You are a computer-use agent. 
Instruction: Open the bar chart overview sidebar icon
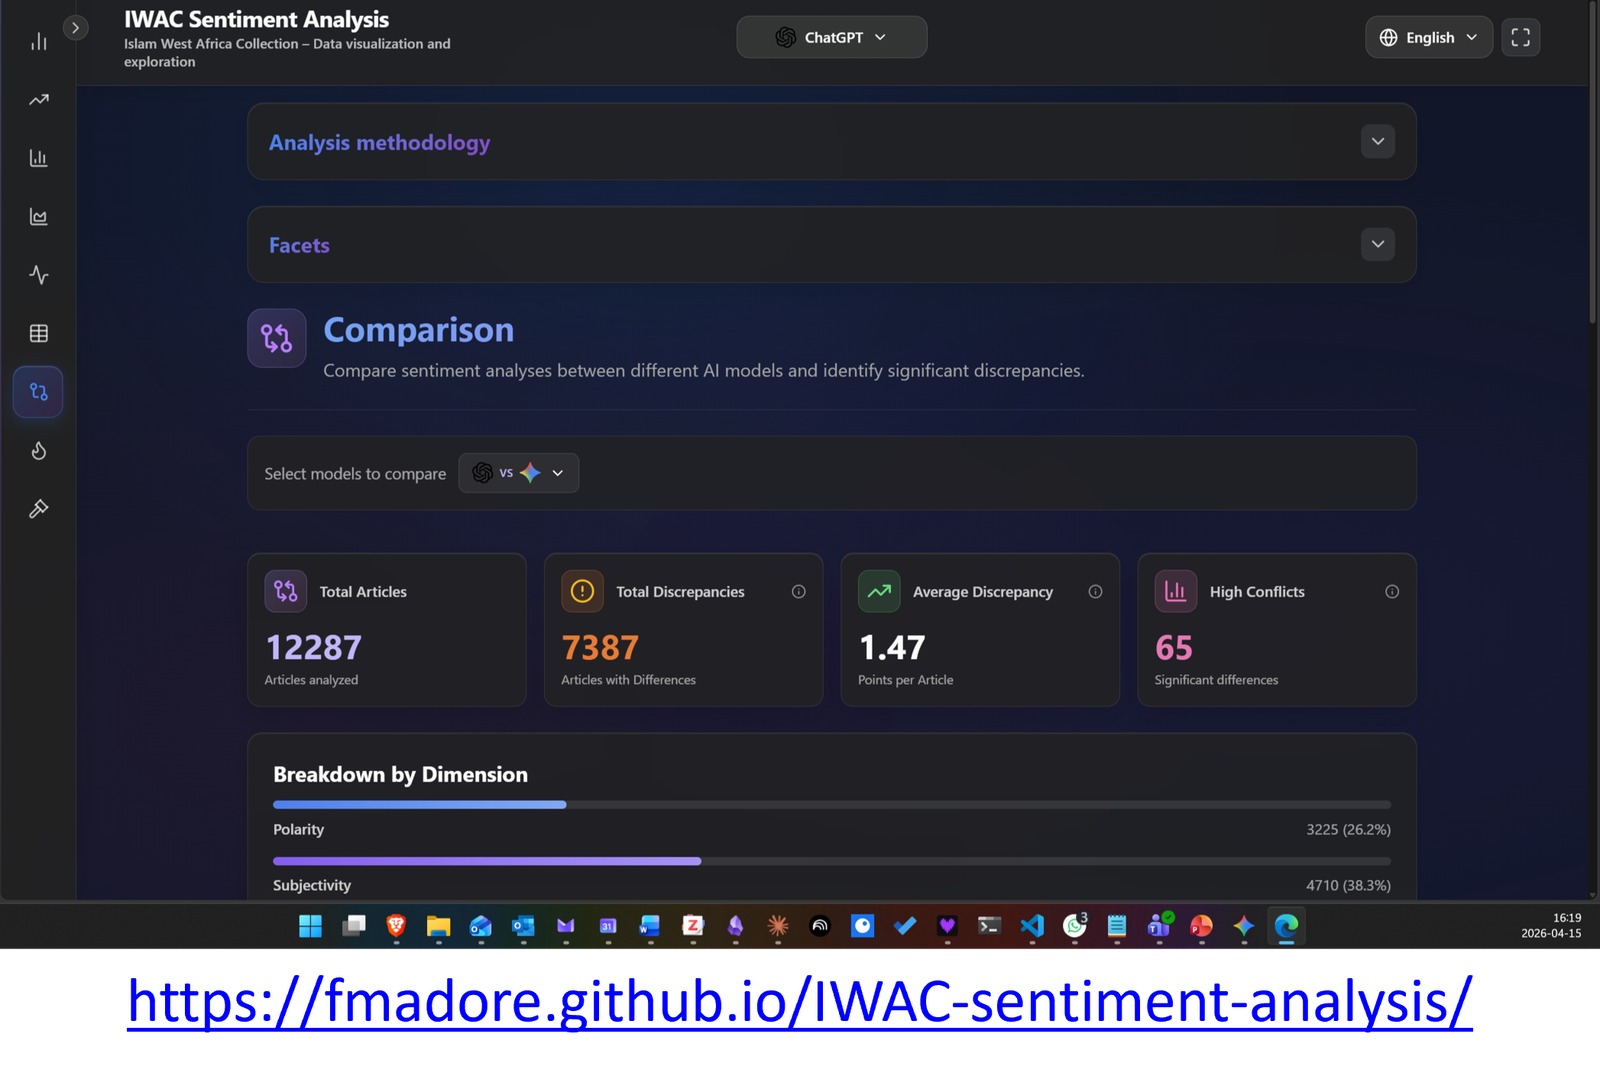click(x=39, y=41)
